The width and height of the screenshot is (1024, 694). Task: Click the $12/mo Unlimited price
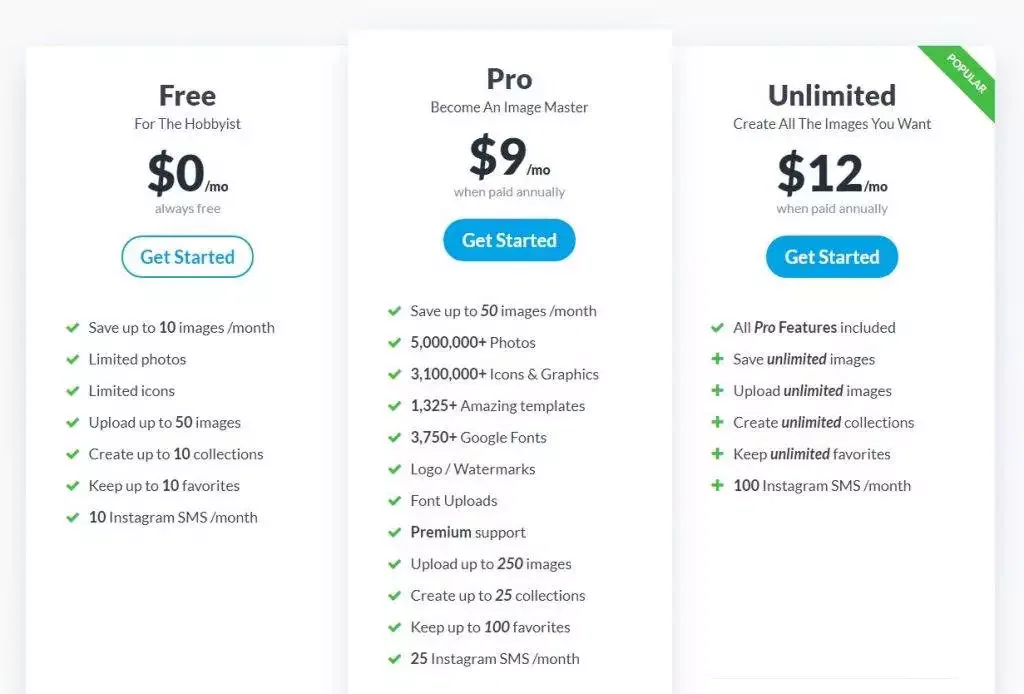point(831,174)
